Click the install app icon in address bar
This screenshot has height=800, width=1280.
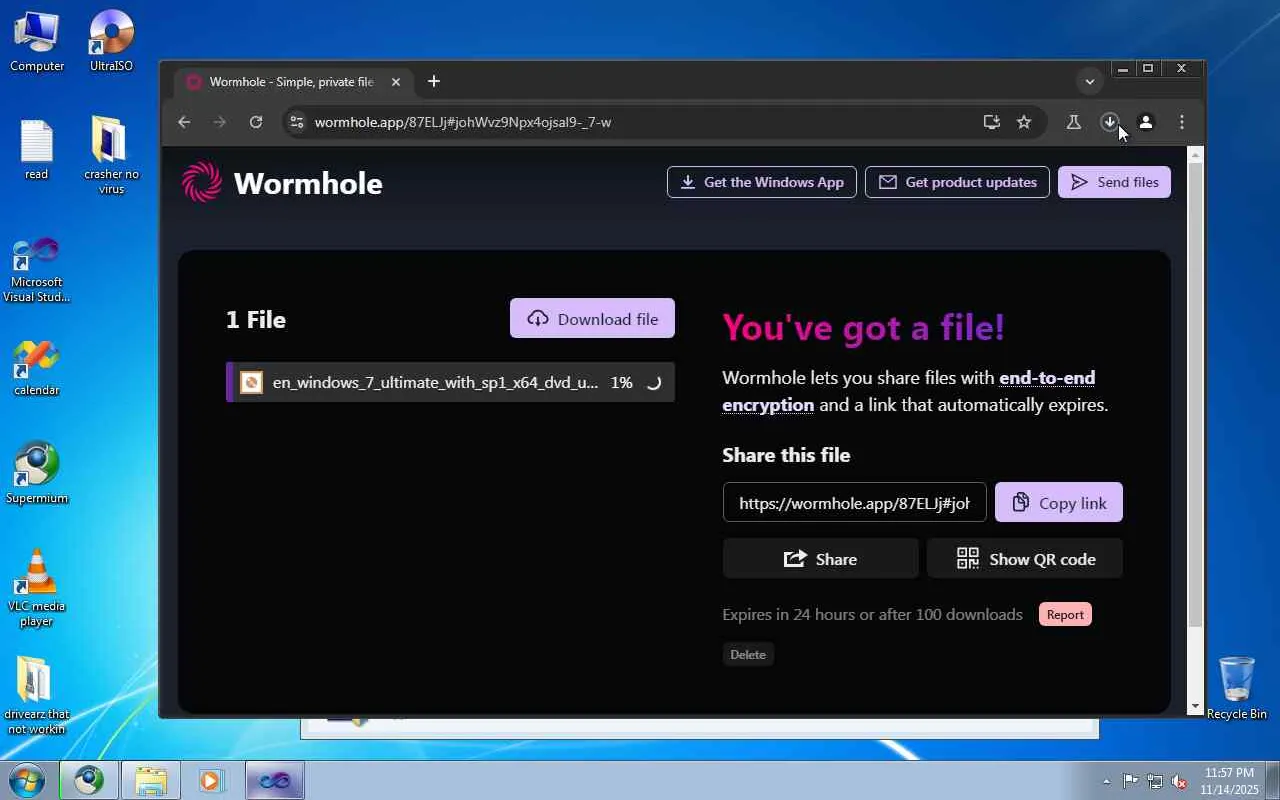[992, 122]
